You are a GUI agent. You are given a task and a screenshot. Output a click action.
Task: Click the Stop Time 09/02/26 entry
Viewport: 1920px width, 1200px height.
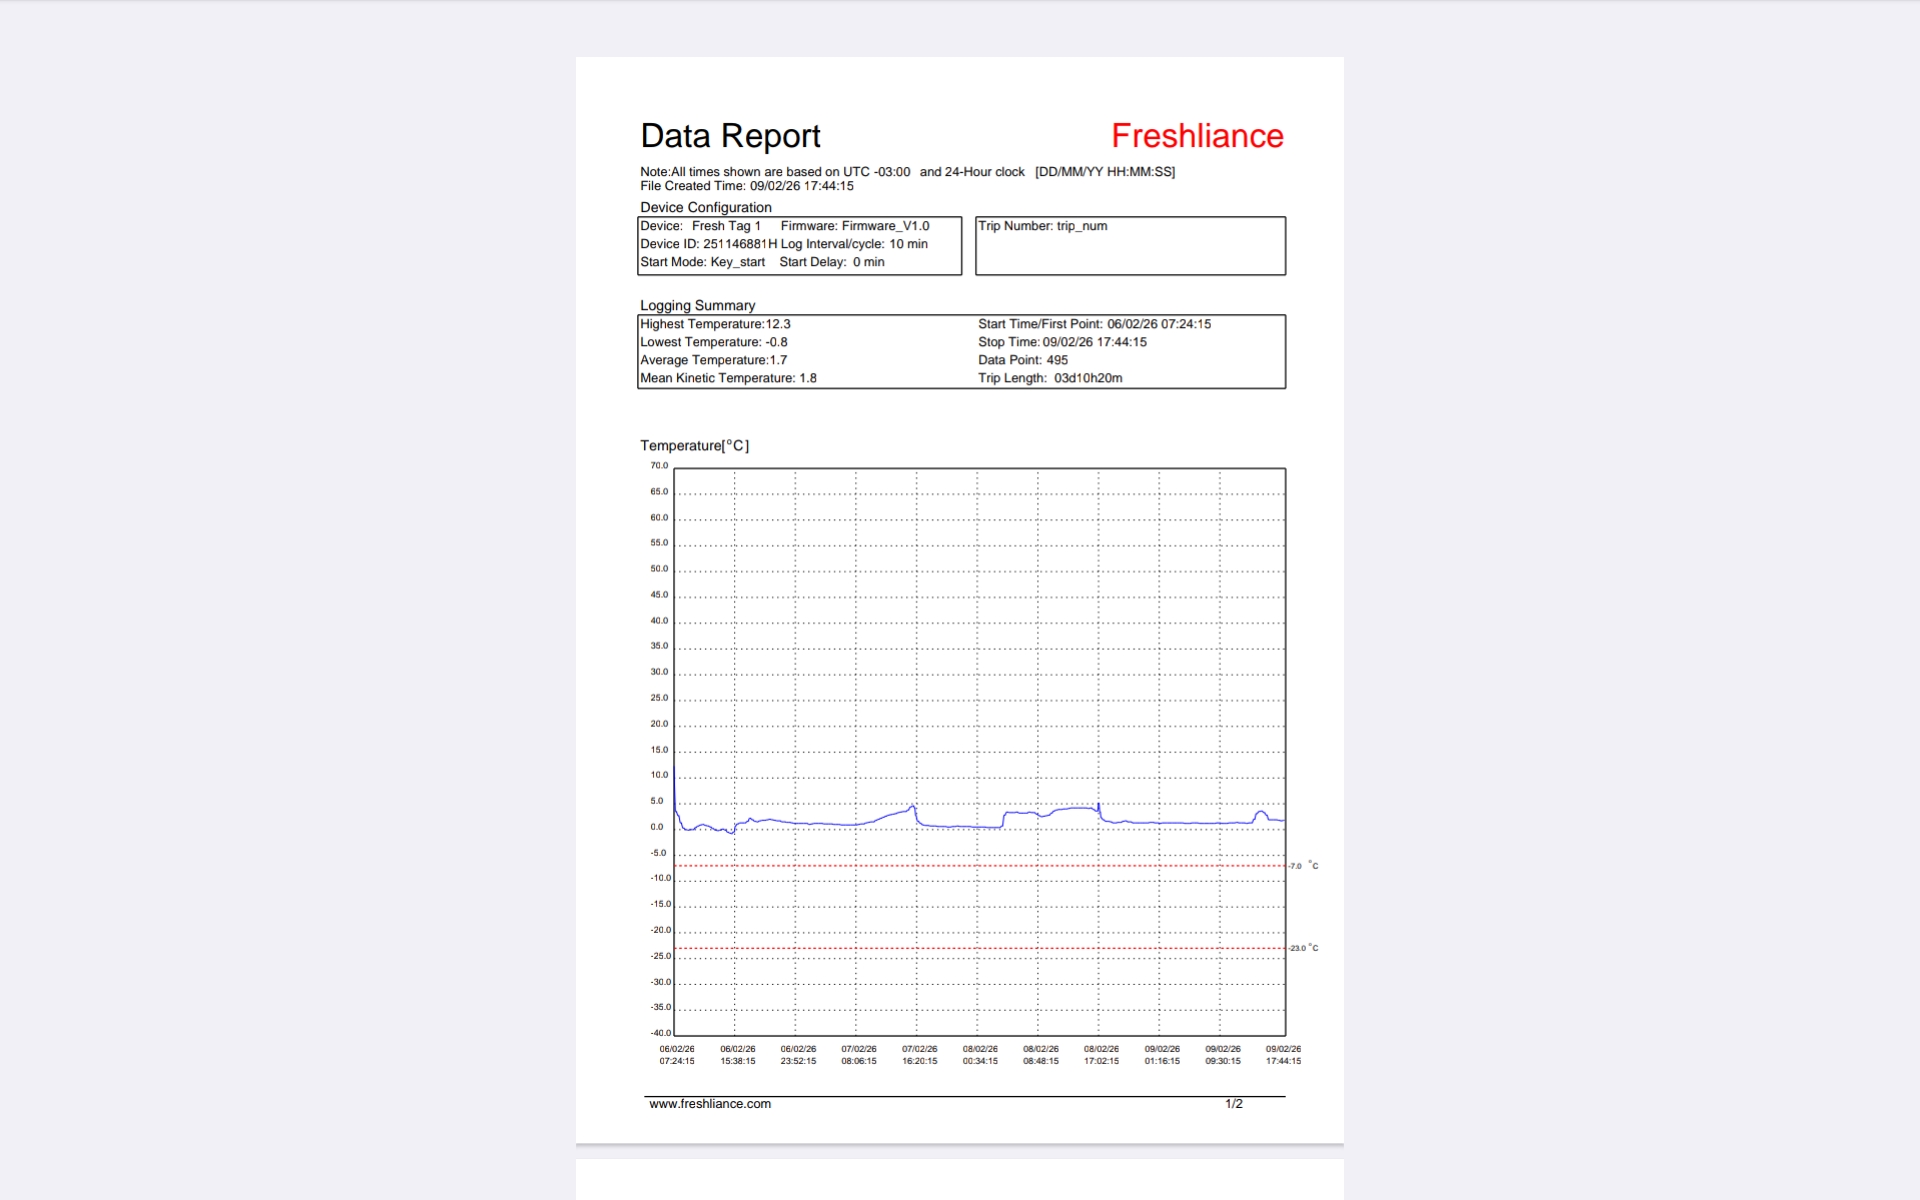pyautogui.click(x=1062, y=342)
